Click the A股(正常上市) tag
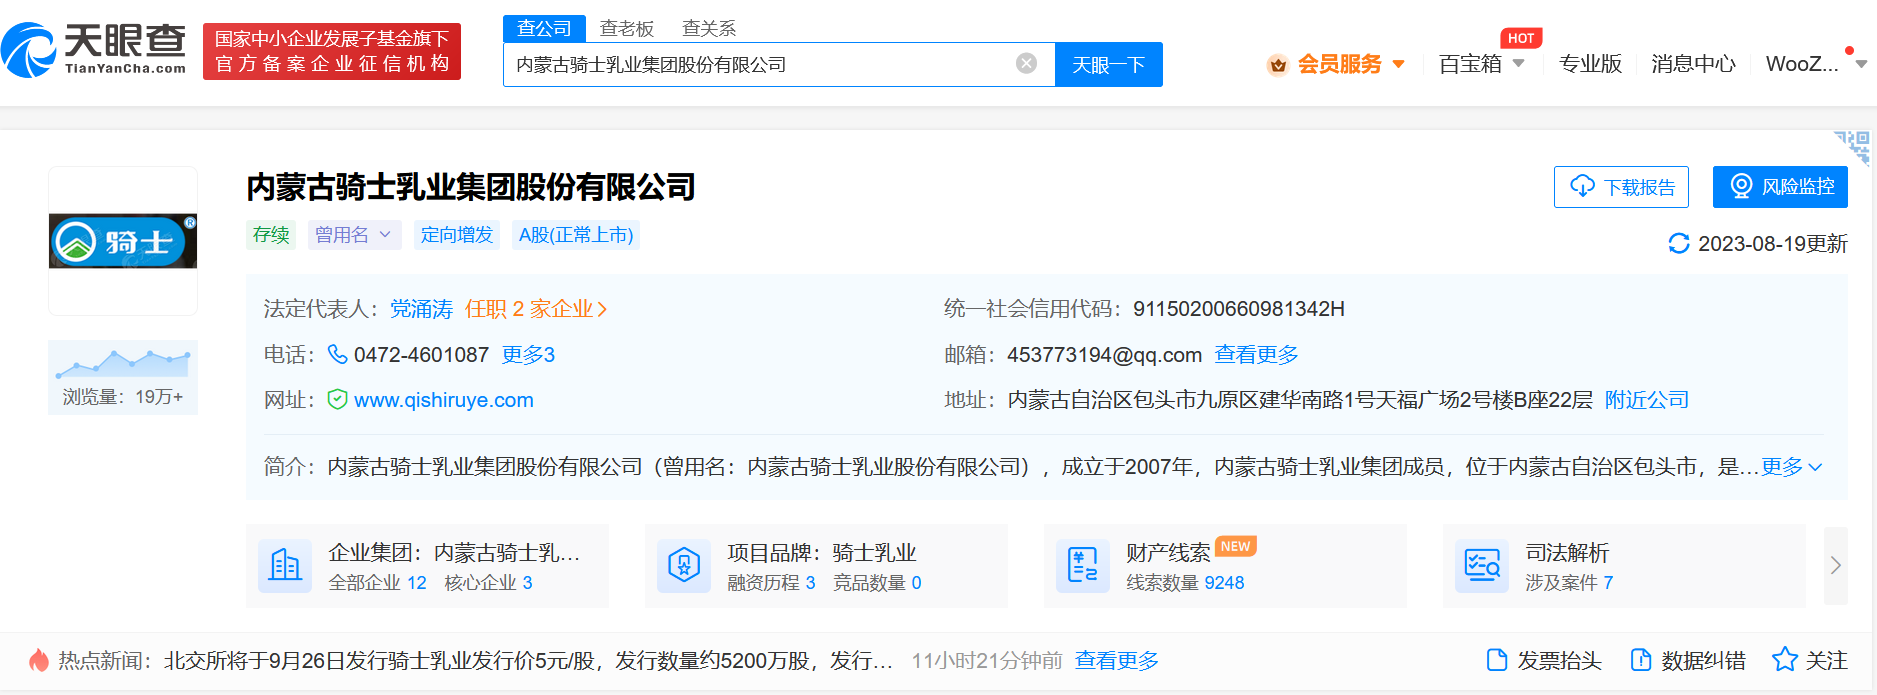 tap(576, 235)
